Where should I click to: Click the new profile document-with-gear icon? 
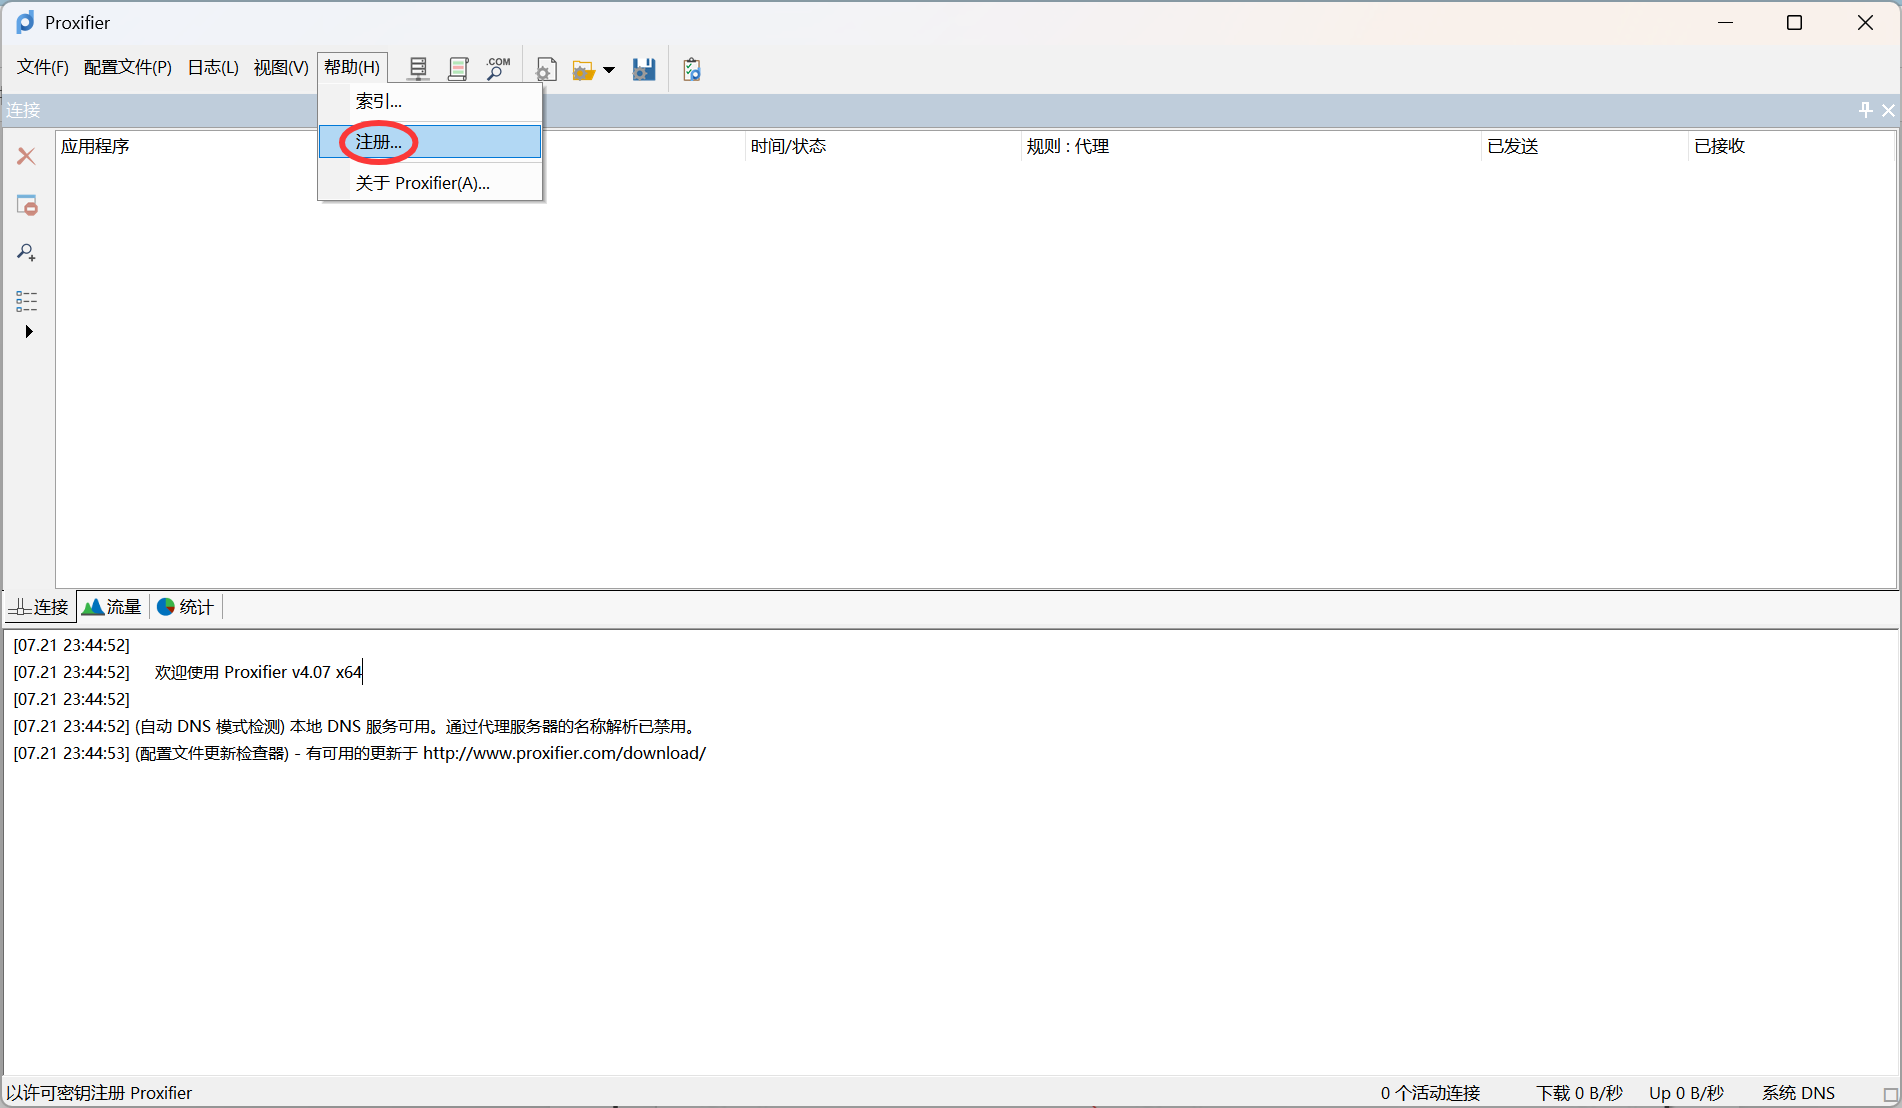(x=546, y=69)
